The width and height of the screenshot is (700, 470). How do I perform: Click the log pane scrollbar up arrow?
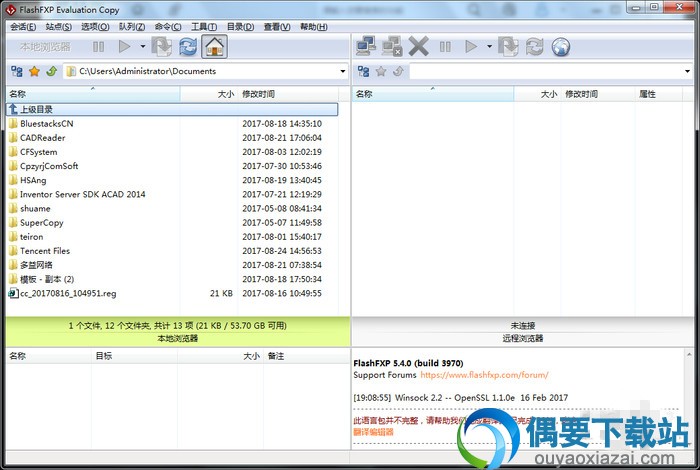point(689,354)
